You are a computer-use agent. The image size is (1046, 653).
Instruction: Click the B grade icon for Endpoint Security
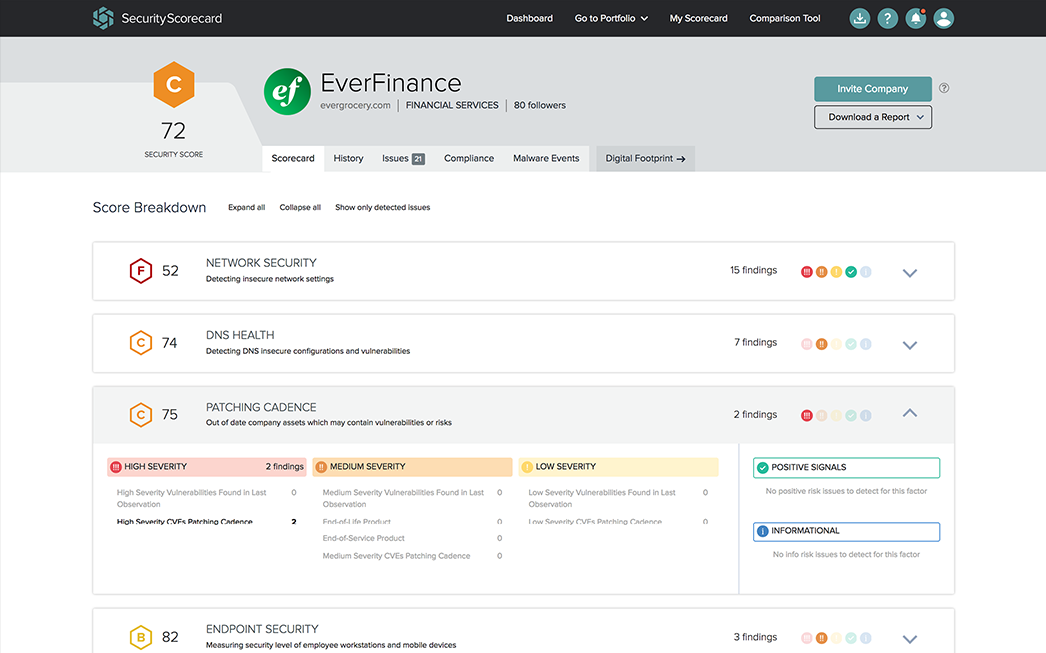pos(141,637)
